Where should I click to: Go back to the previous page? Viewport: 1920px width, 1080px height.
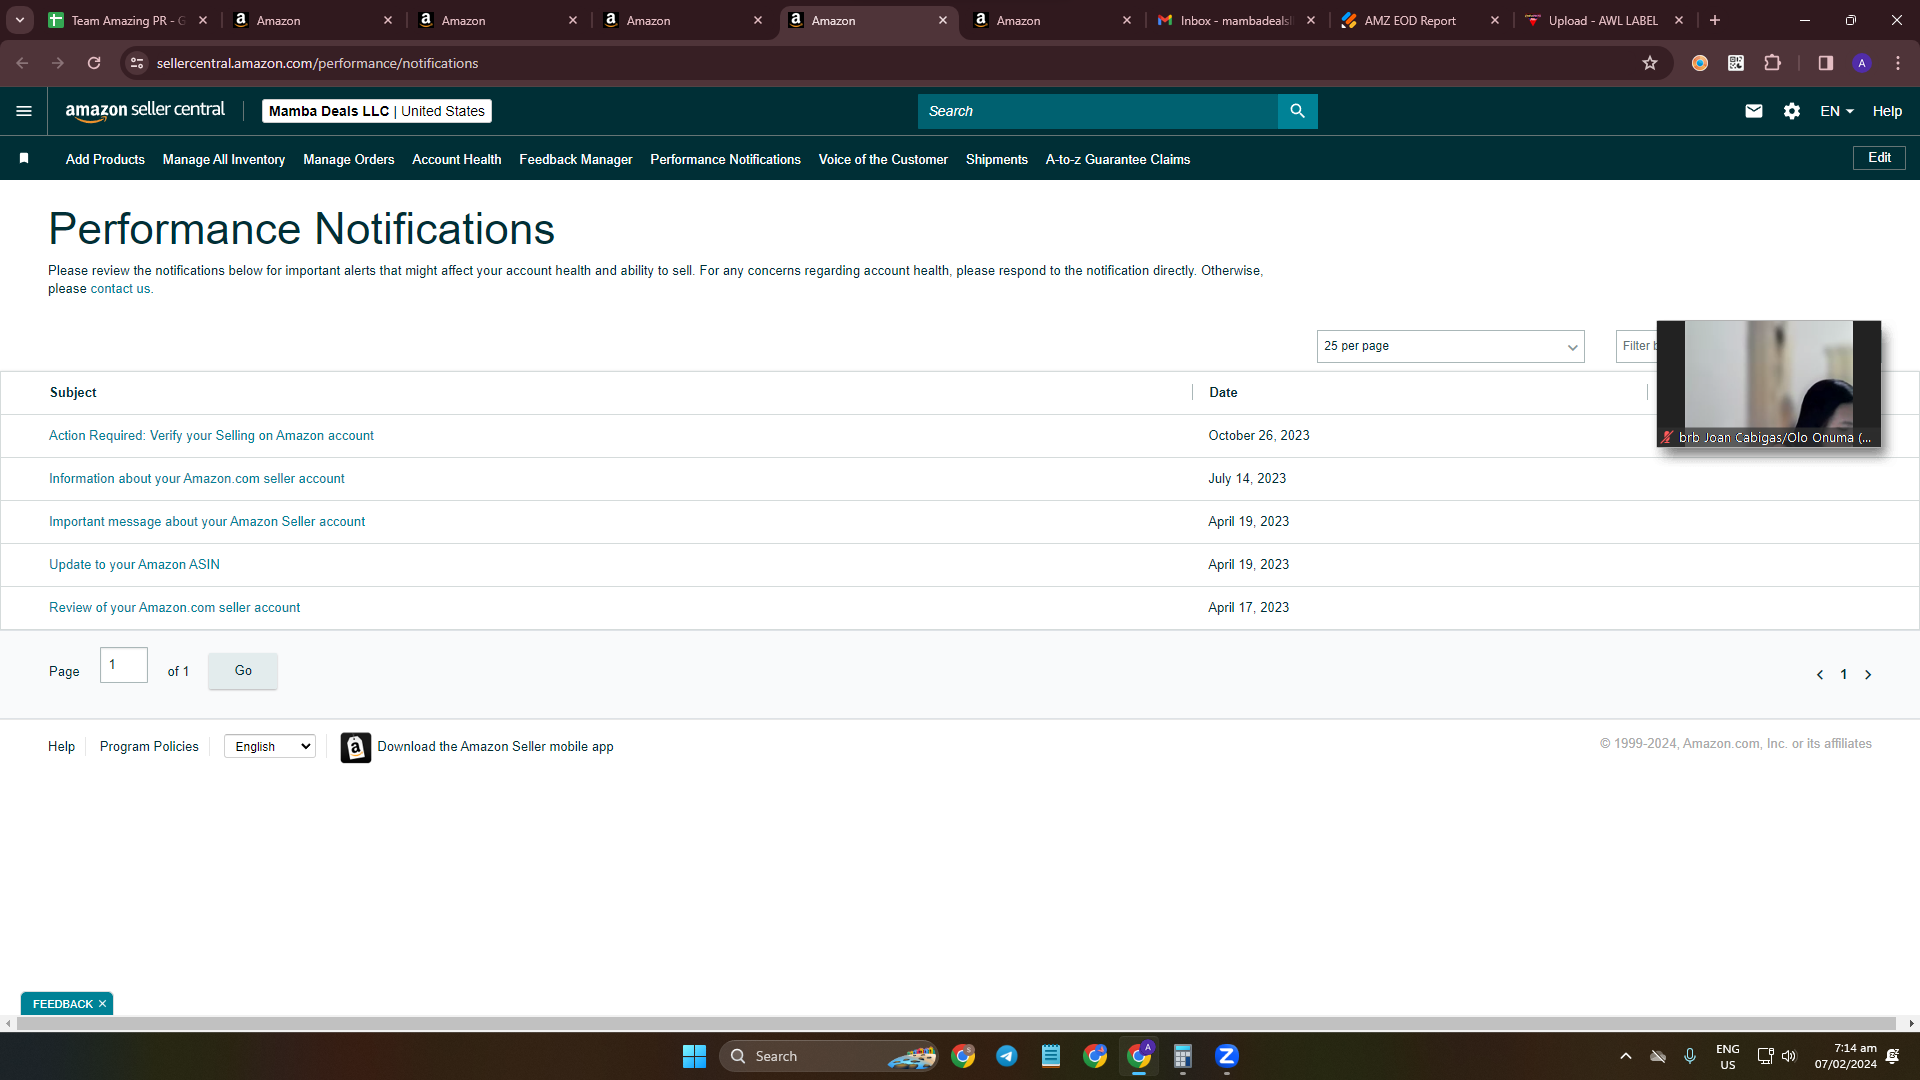pyautogui.click(x=22, y=63)
